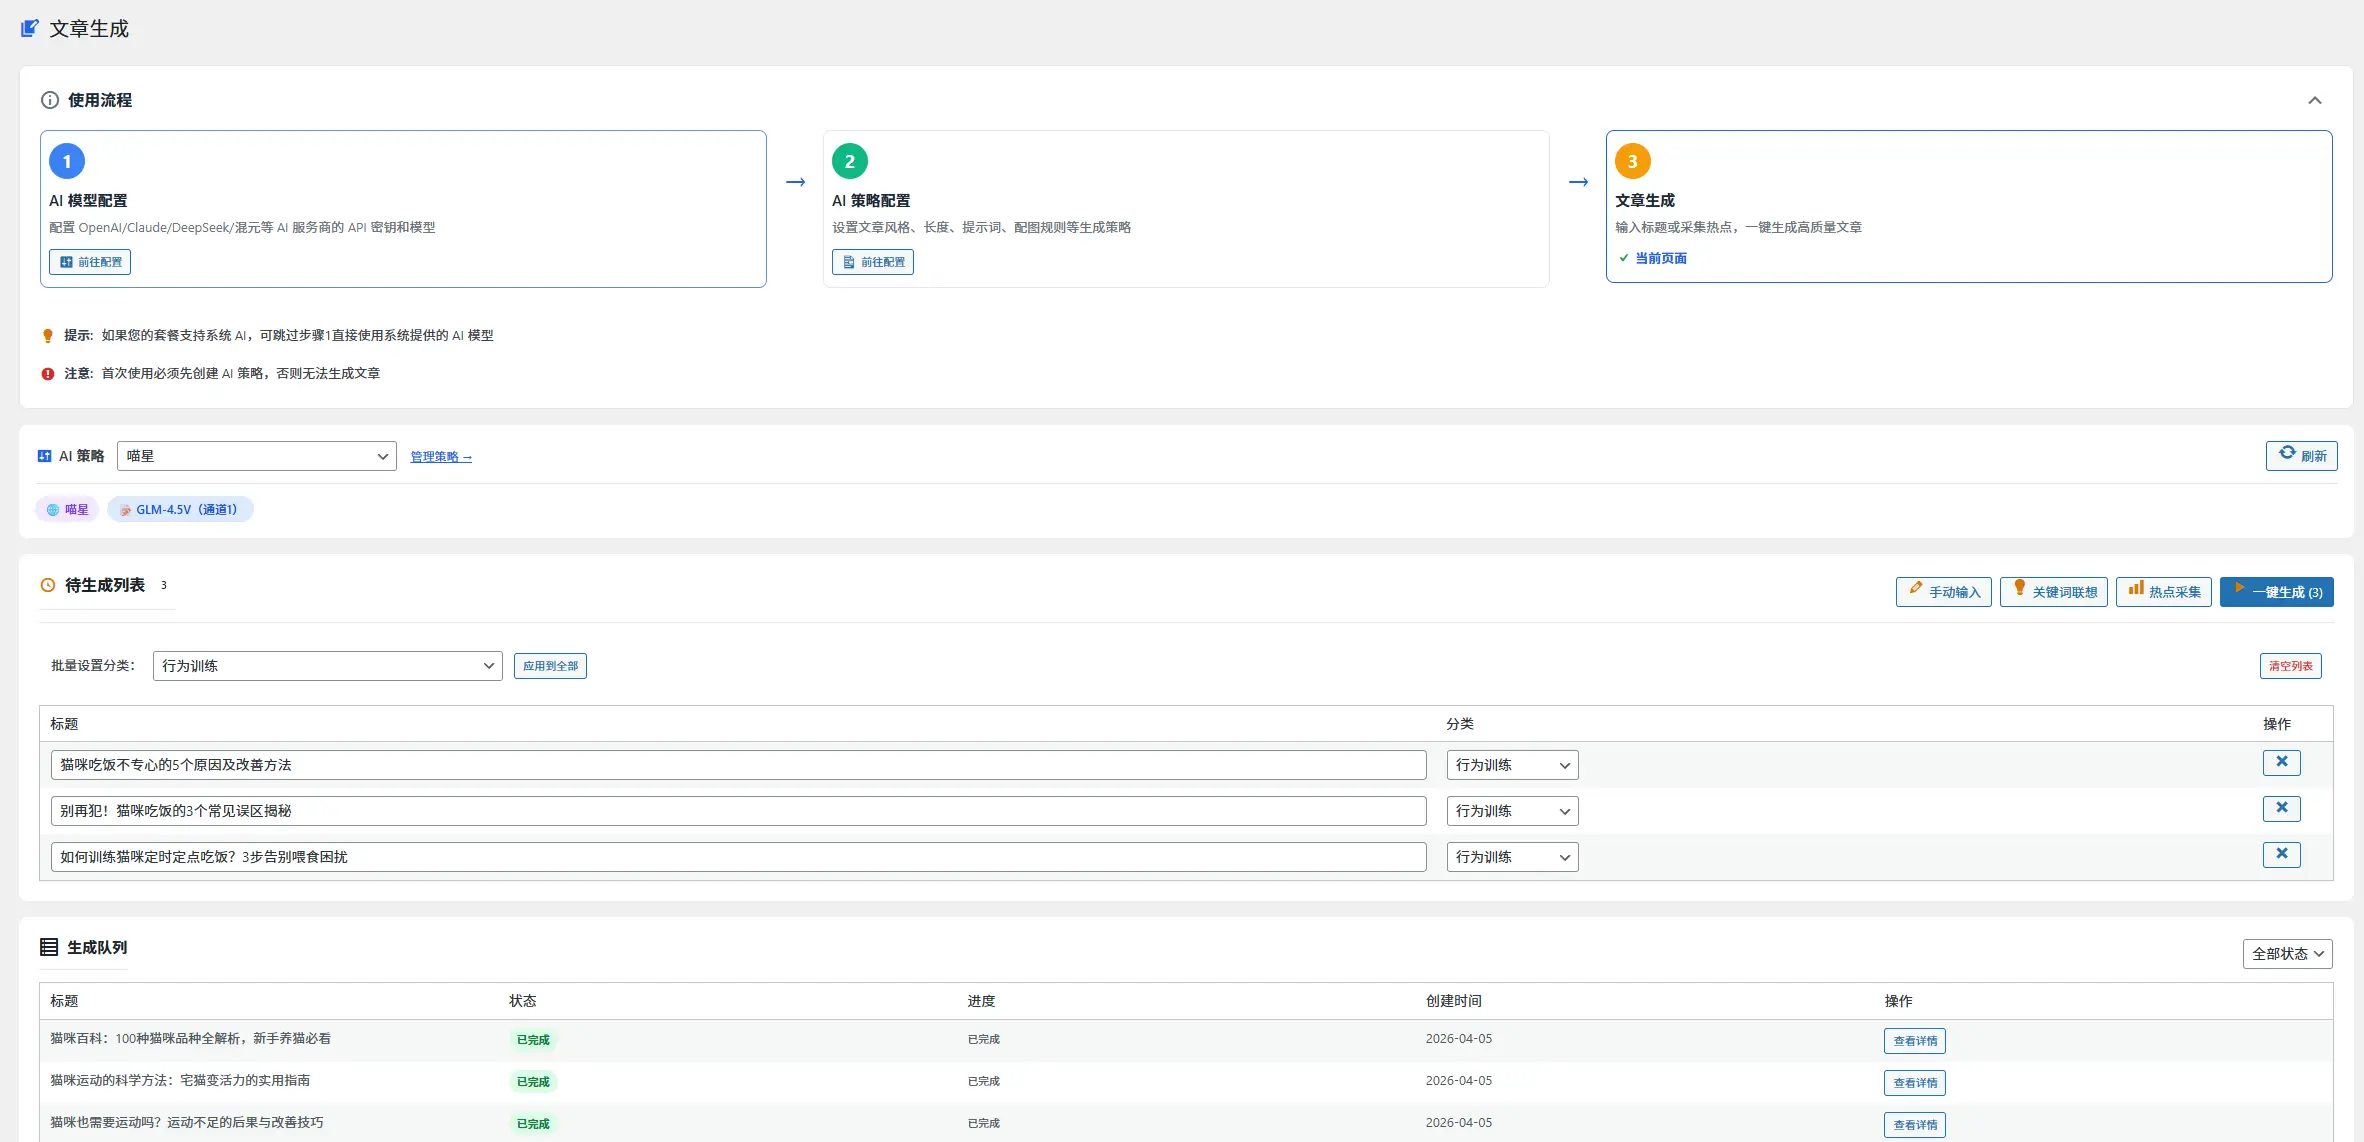
Task: Click into the 如何训练猫咪定时定点吃饭 title field
Action: coord(738,857)
